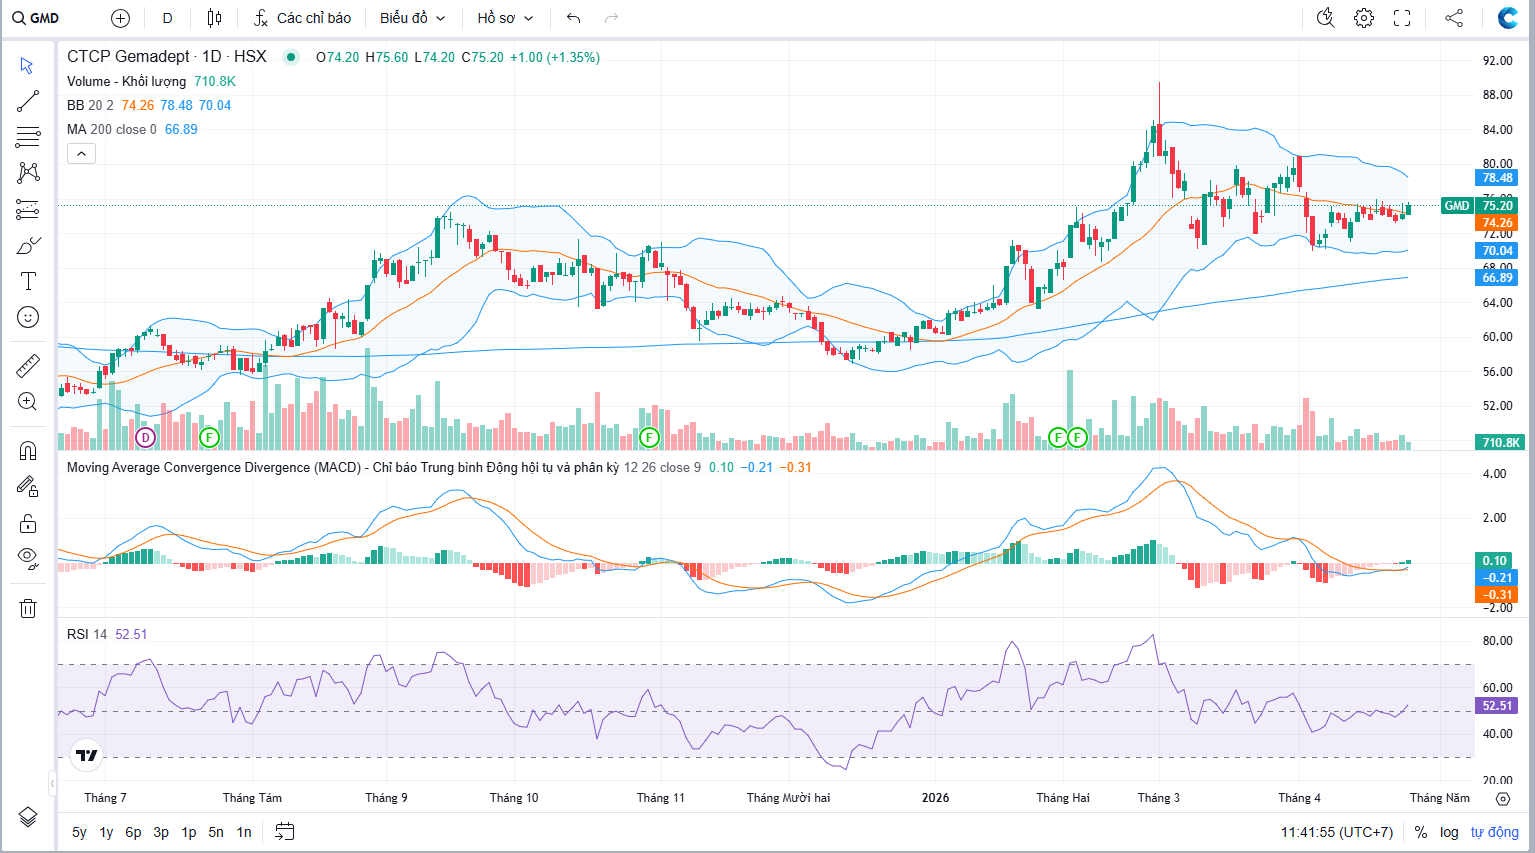This screenshot has width=1535, height=853.
Task: Click the trash icon to remove drawings
Action: (28, 608)
